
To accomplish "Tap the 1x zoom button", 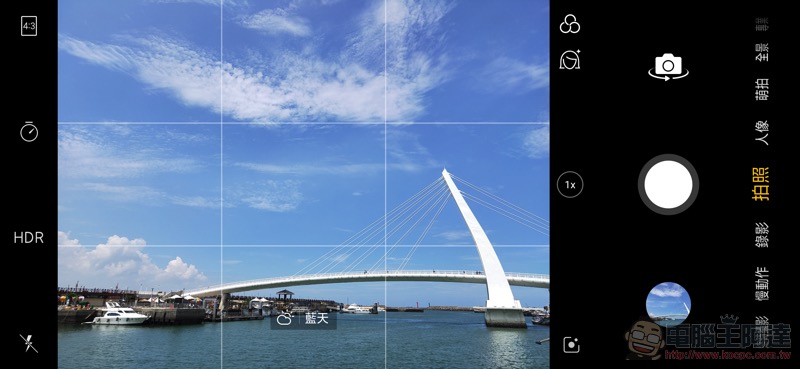I will [x=570, y=185].
